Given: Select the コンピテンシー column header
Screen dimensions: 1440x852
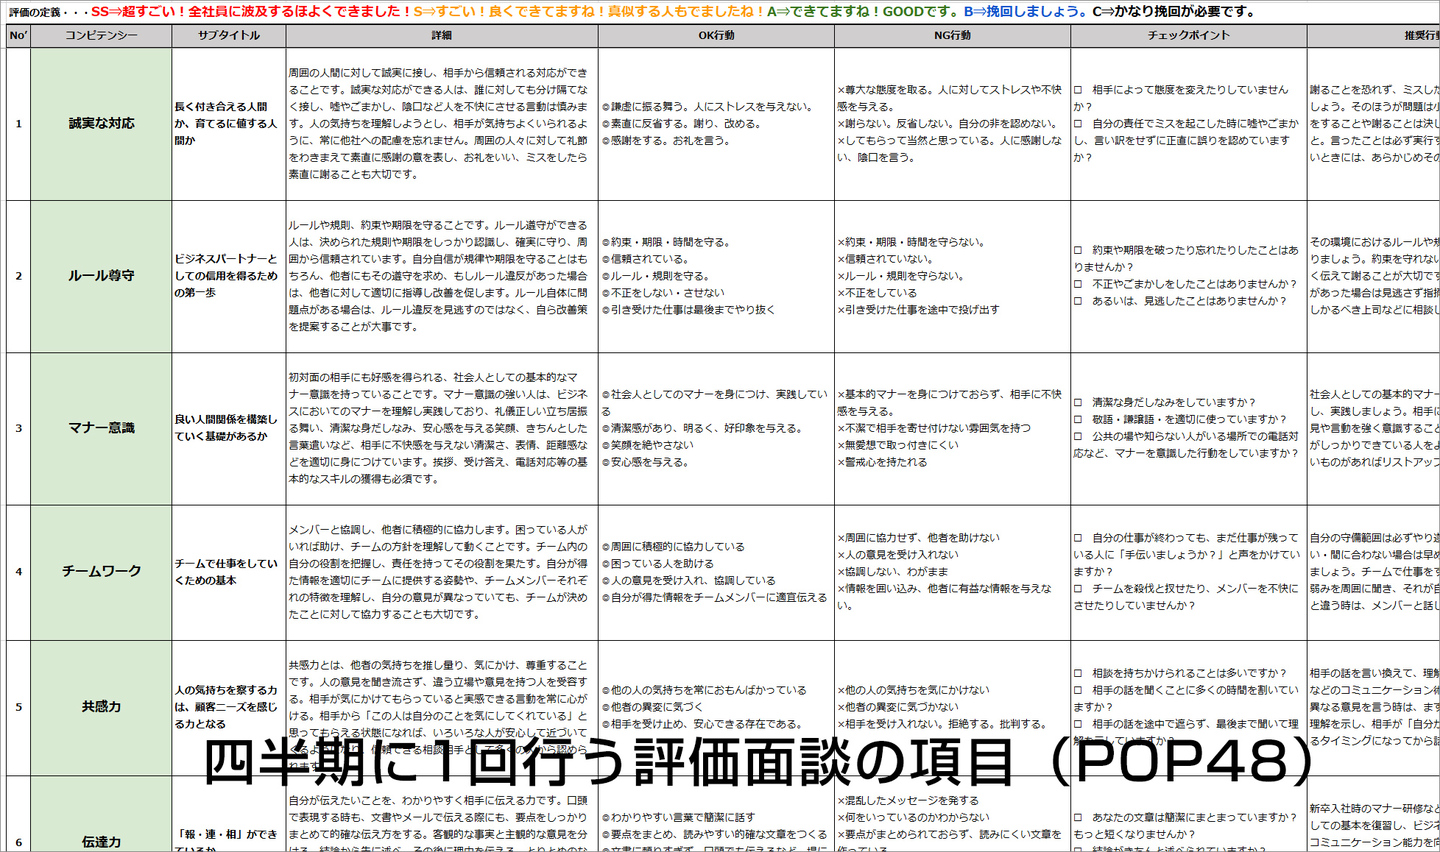Looking at the screenshot, I should tap(101, 35).
